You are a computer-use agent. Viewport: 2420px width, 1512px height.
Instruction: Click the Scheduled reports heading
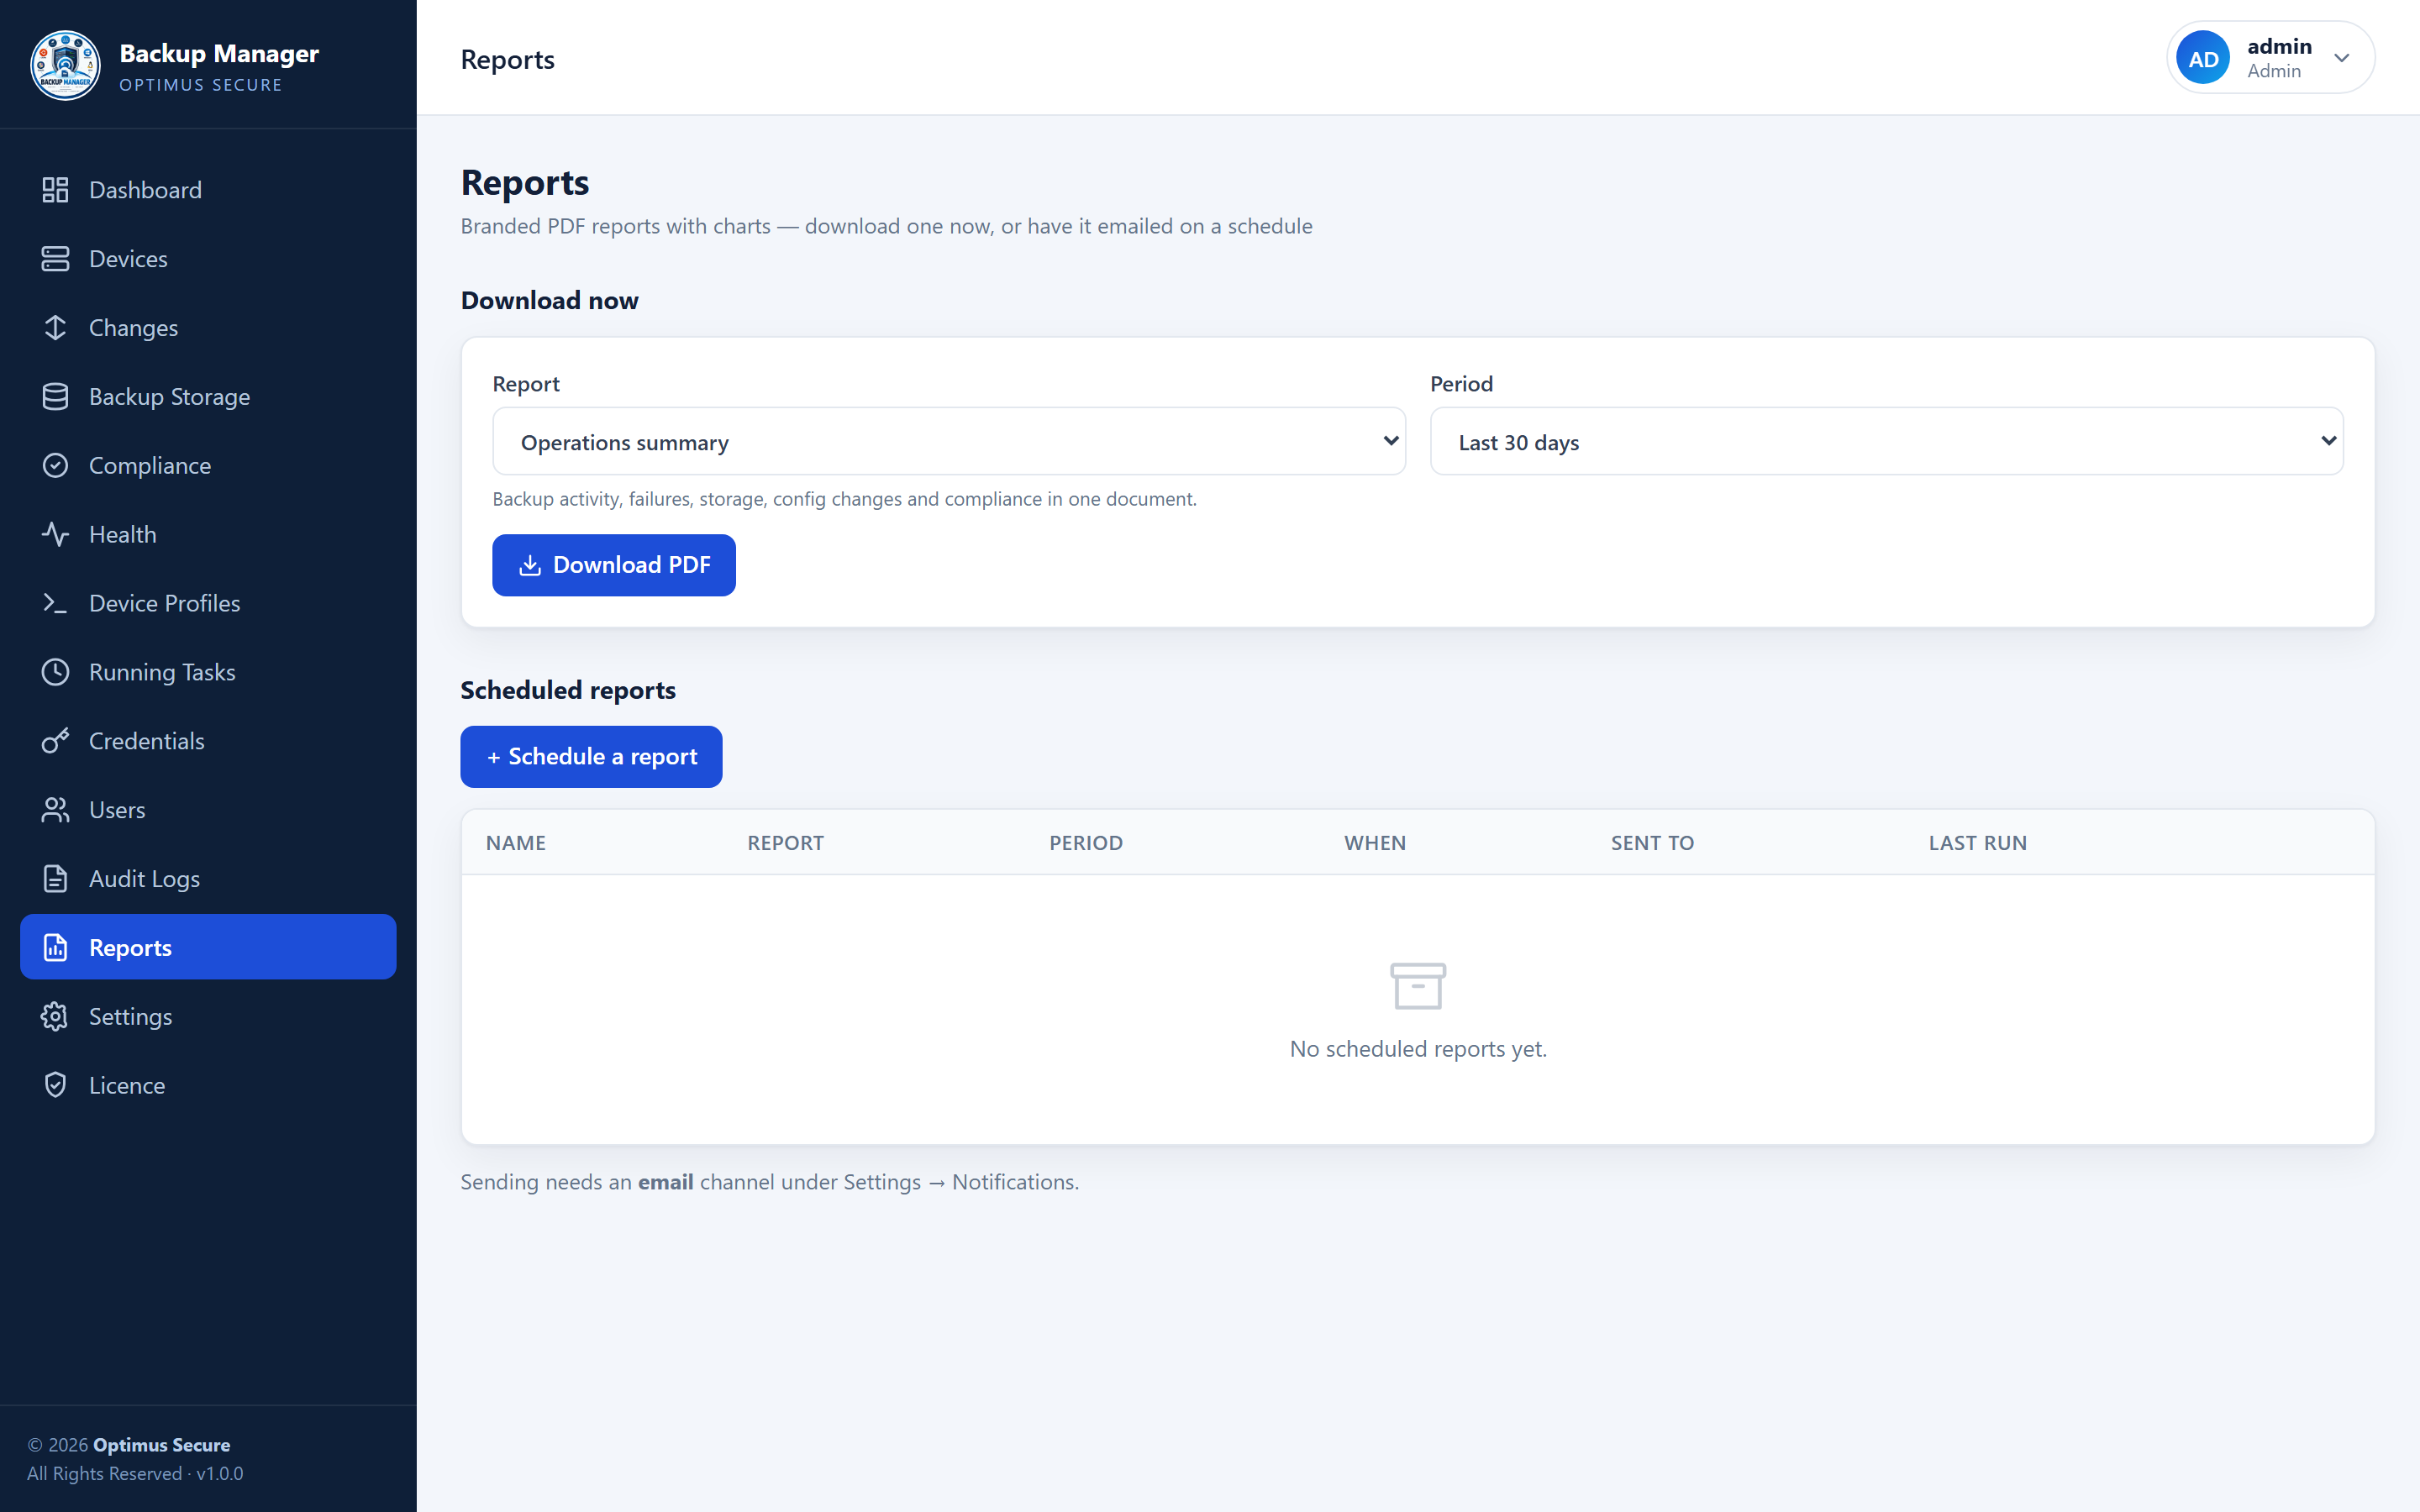coord(568,690)
